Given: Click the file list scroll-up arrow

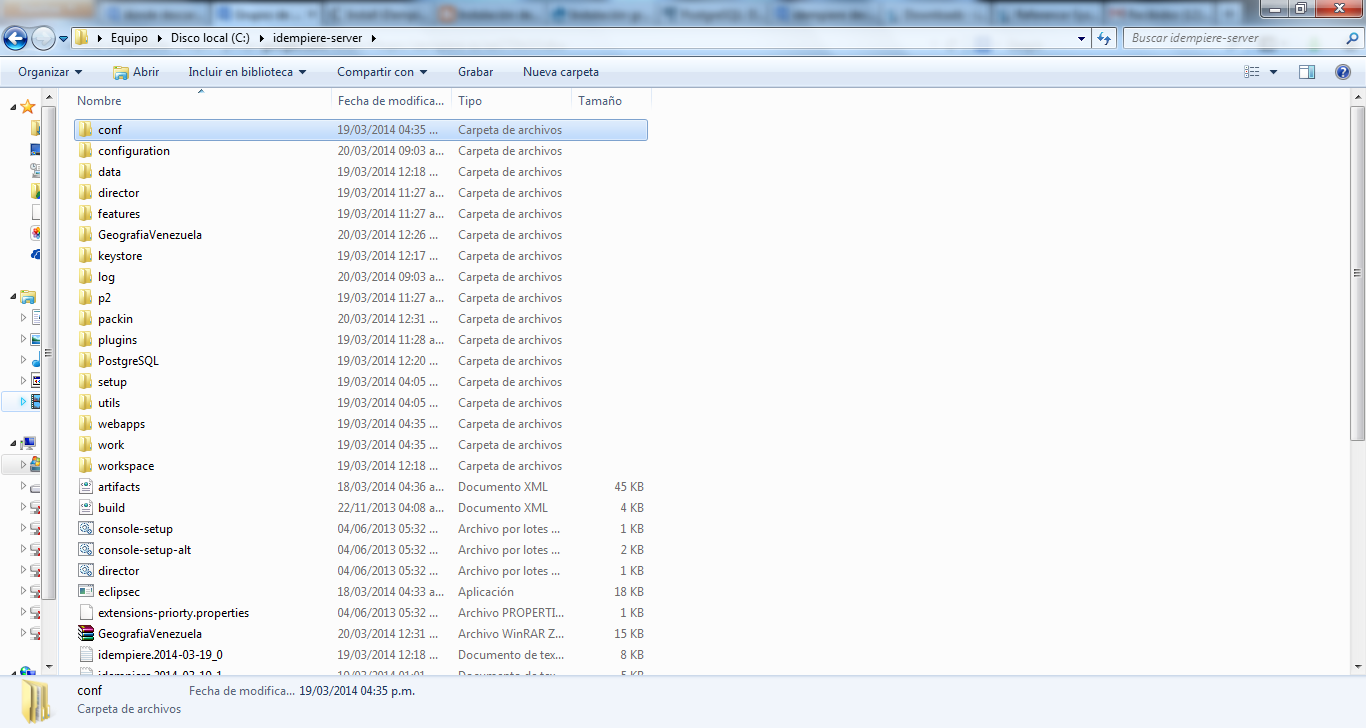Looking at the screenshot, I should click(1357, 95).
